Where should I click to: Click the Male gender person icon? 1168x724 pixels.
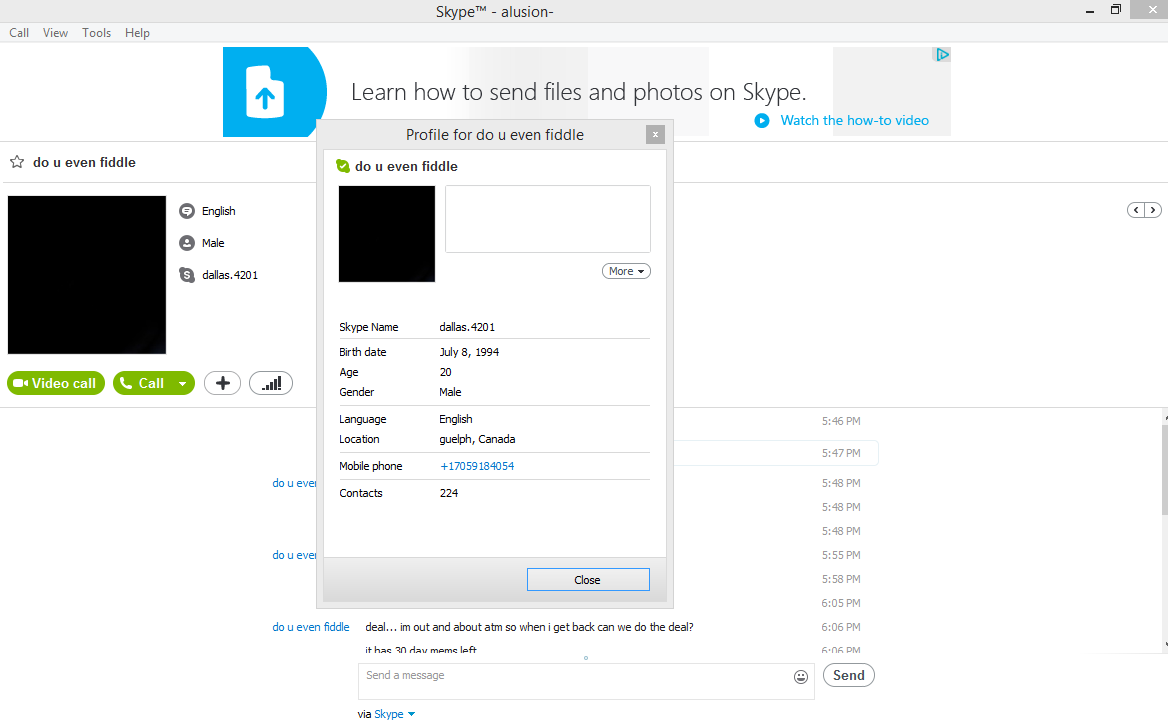[187, 243]
